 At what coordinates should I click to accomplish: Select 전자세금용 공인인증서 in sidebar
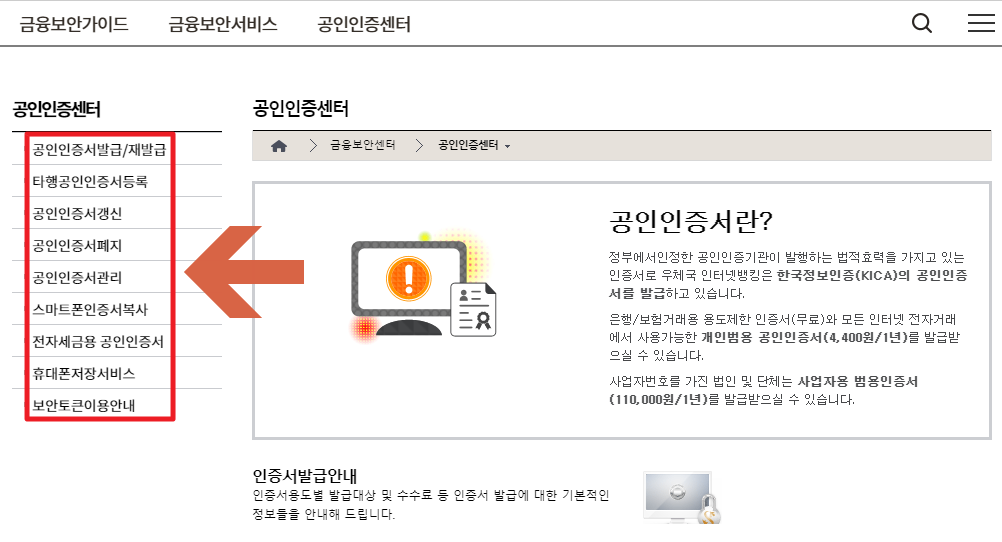pyautogui.click(x=98, y=341)
